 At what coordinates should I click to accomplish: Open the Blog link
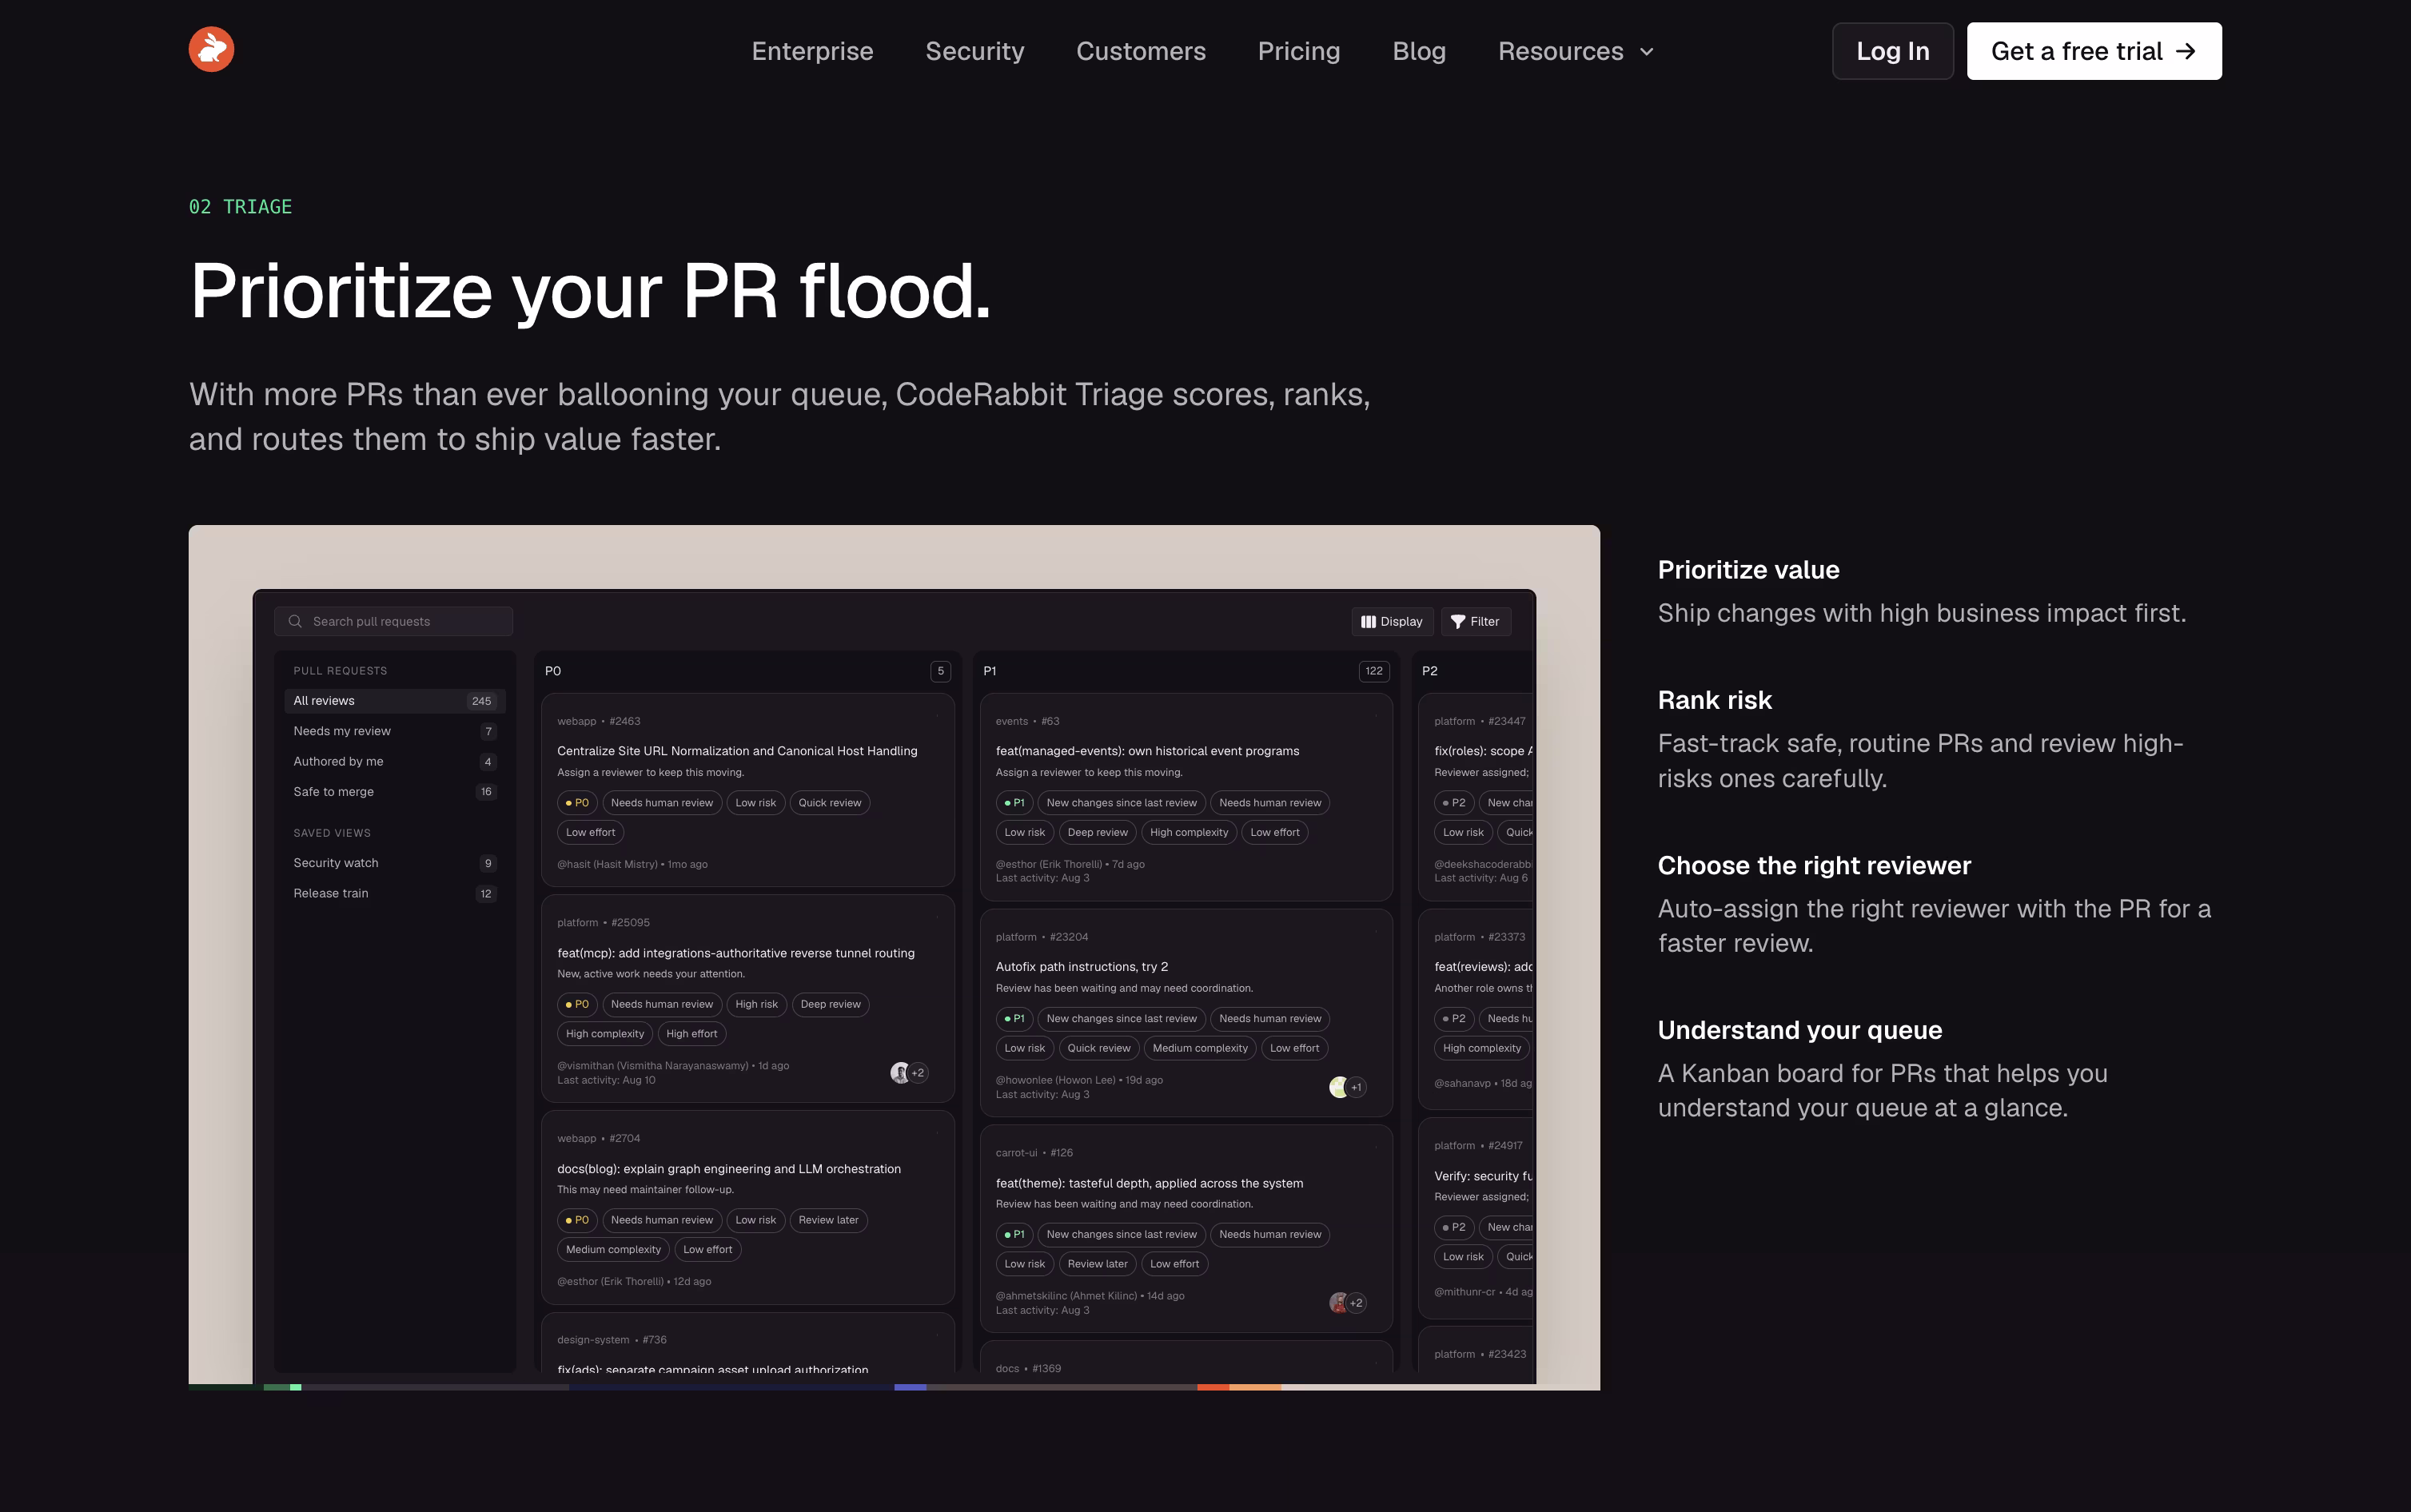1418,51
